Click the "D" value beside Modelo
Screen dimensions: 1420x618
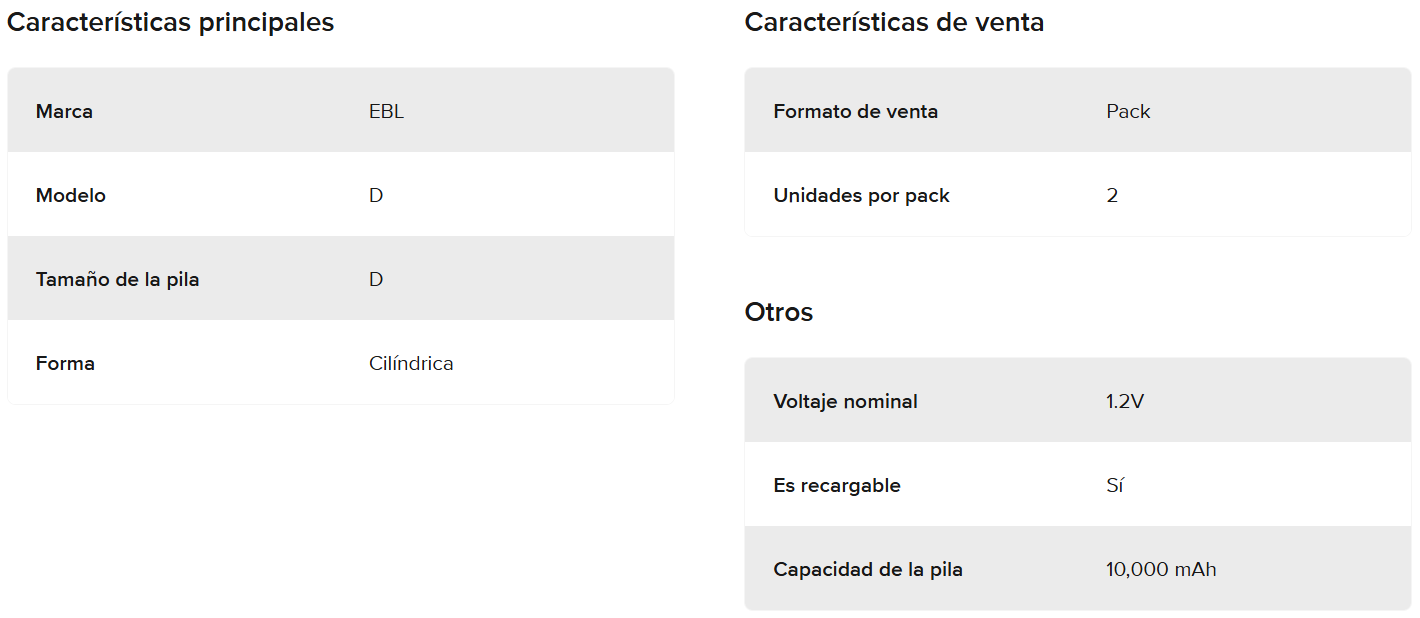coord(376,195)
